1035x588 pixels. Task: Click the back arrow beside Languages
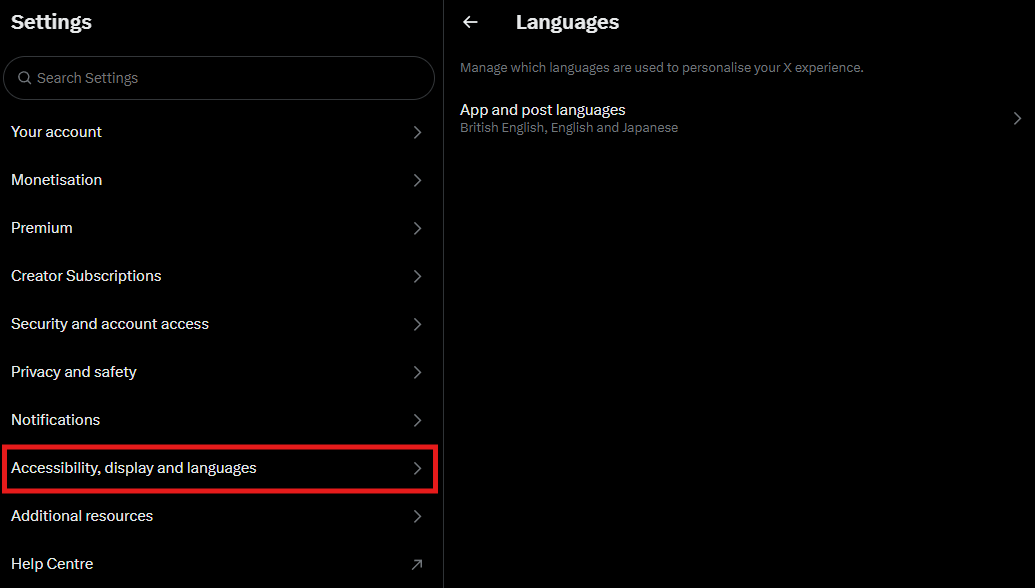point(470,22)
